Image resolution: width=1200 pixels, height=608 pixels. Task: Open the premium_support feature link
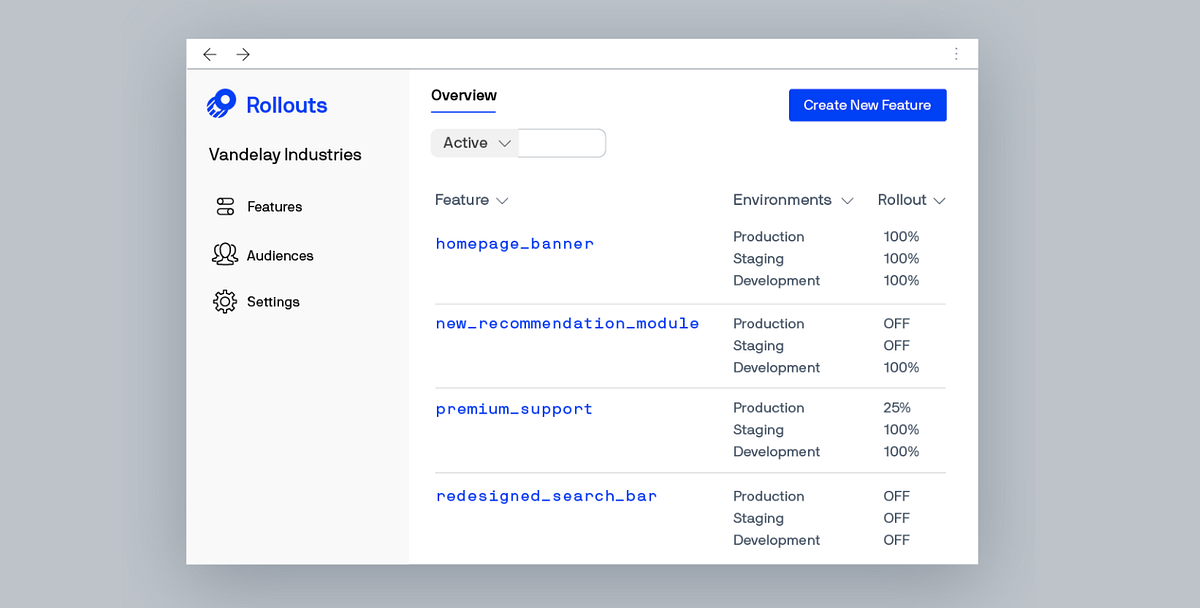tap(514, 409)
